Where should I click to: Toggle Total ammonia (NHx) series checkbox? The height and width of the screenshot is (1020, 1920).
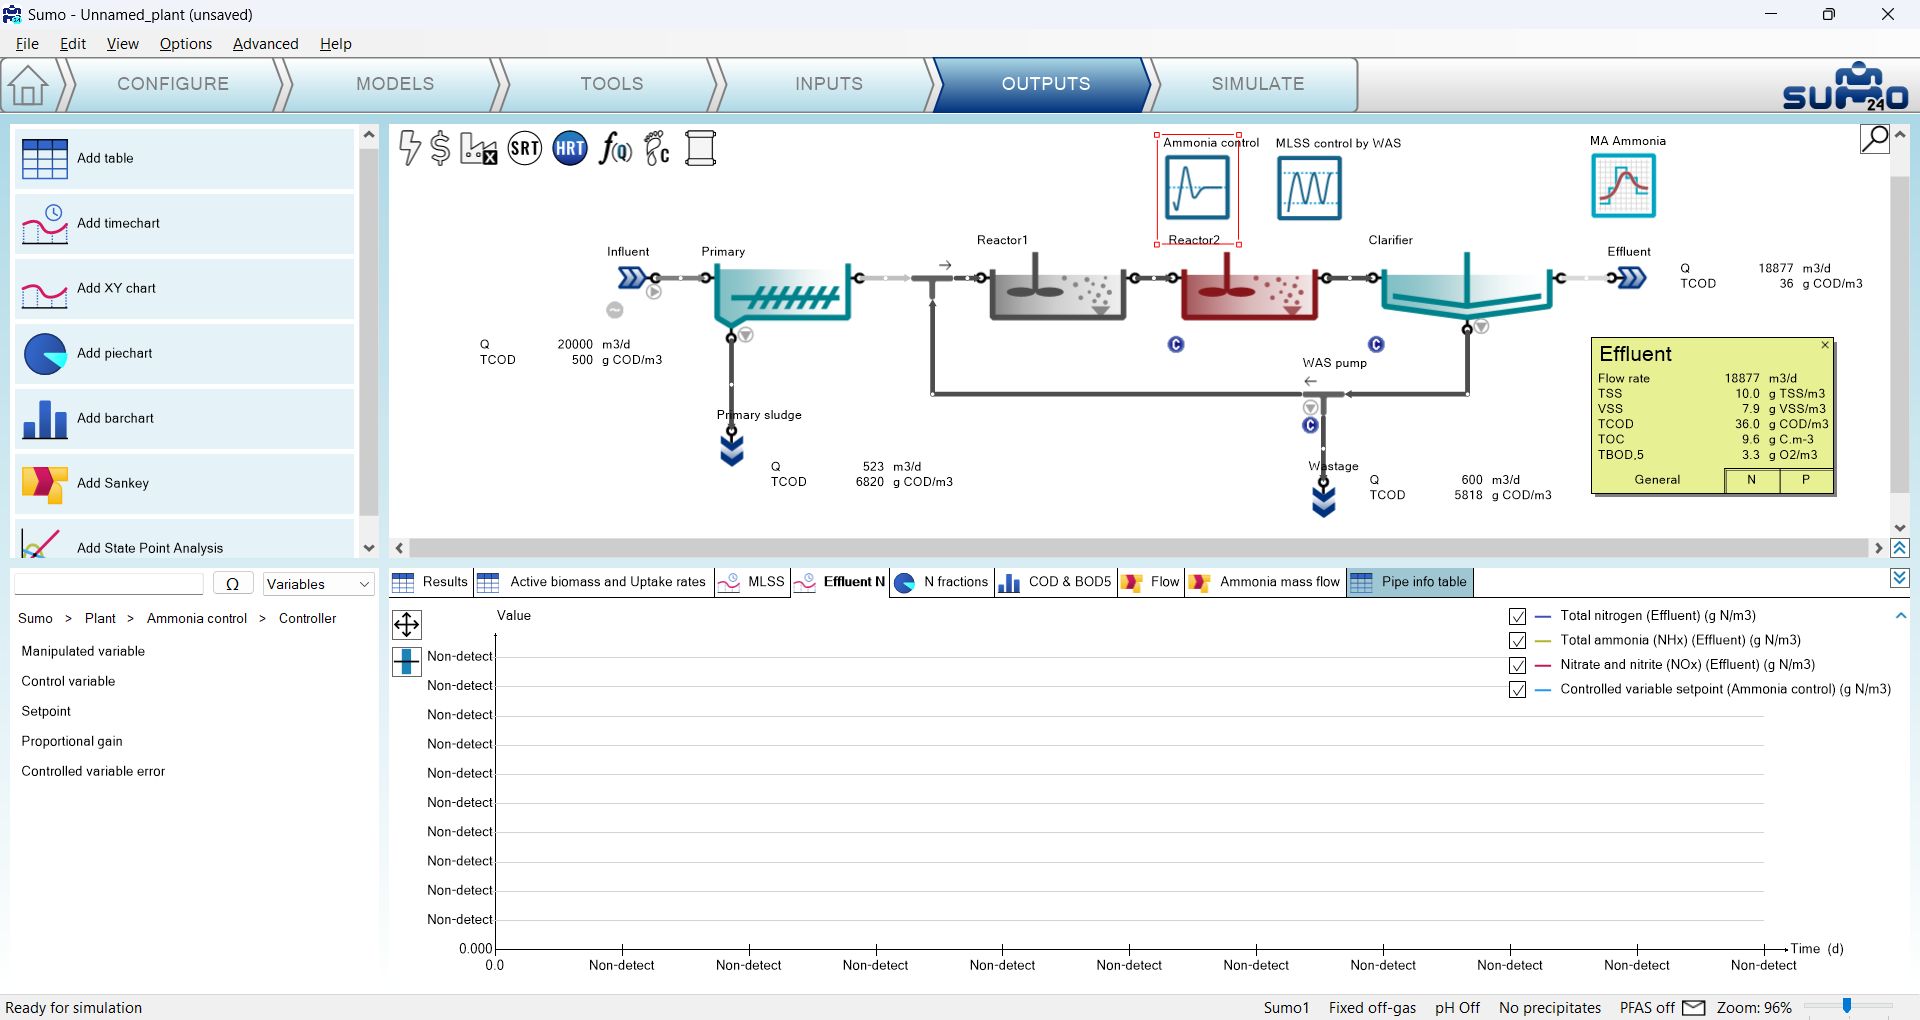pyautogui.click(x=1517, y=641)
